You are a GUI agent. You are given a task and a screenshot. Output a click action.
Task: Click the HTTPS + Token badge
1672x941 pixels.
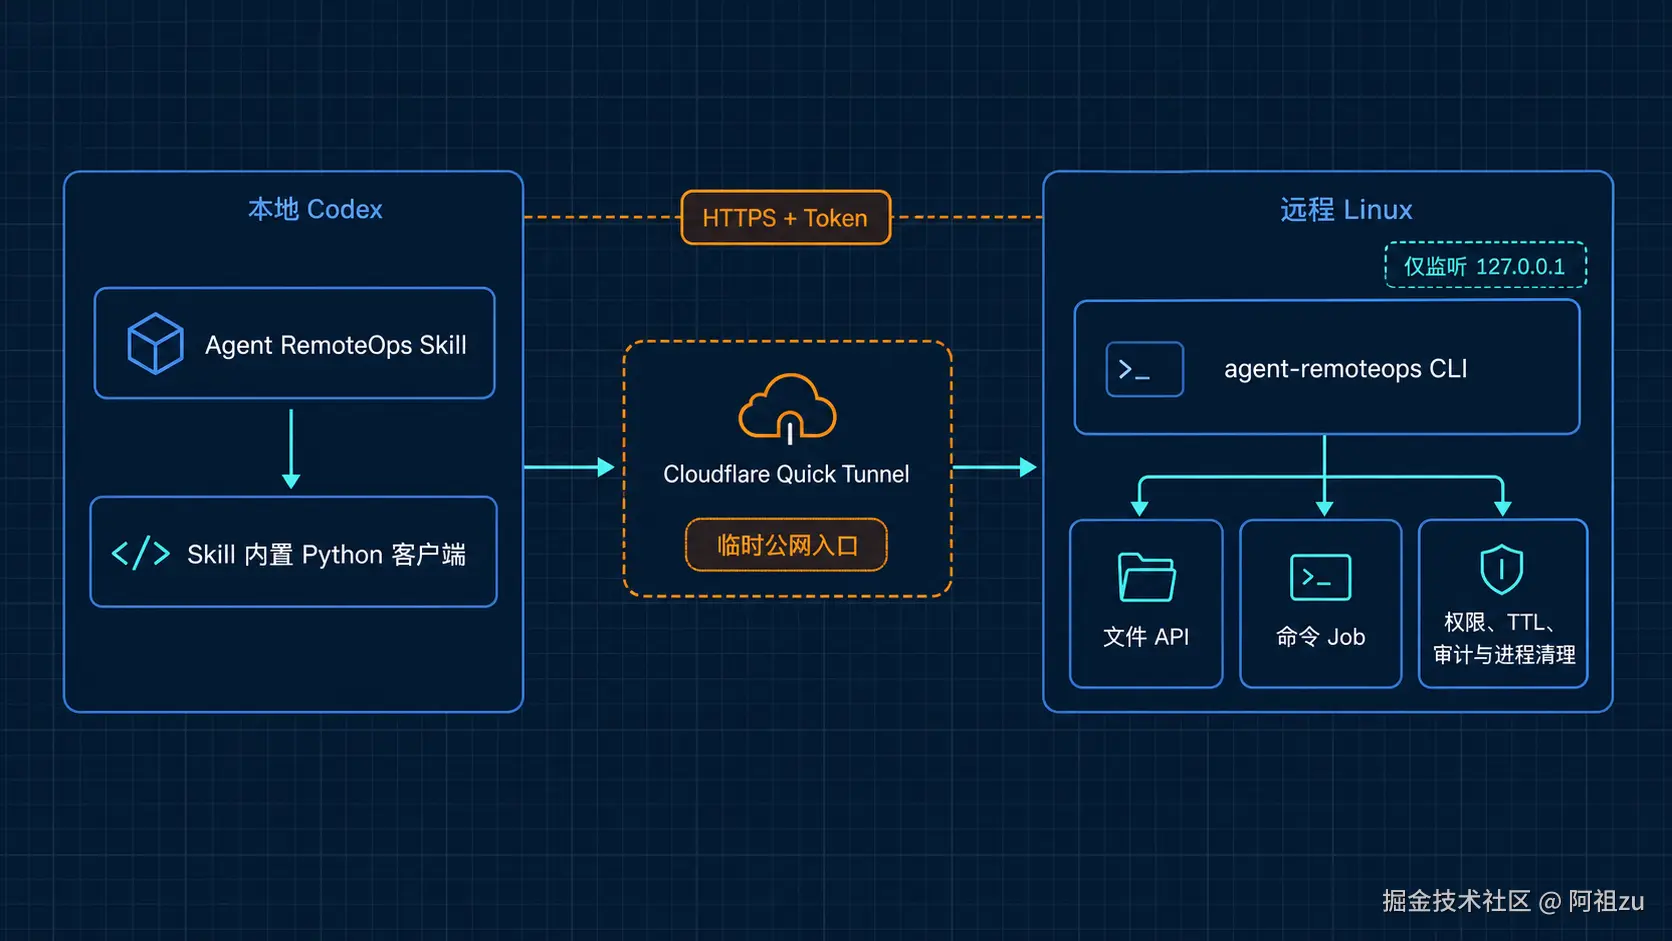pyautogui.click(x=786, y=218)
